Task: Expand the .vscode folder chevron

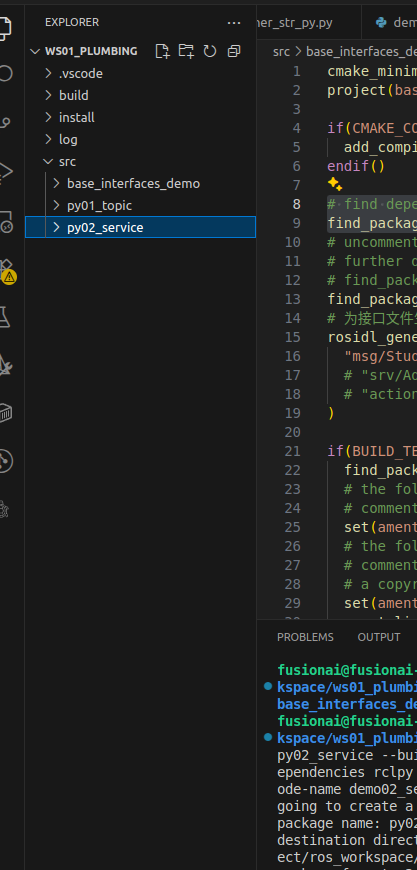Action: click(48, 73)
